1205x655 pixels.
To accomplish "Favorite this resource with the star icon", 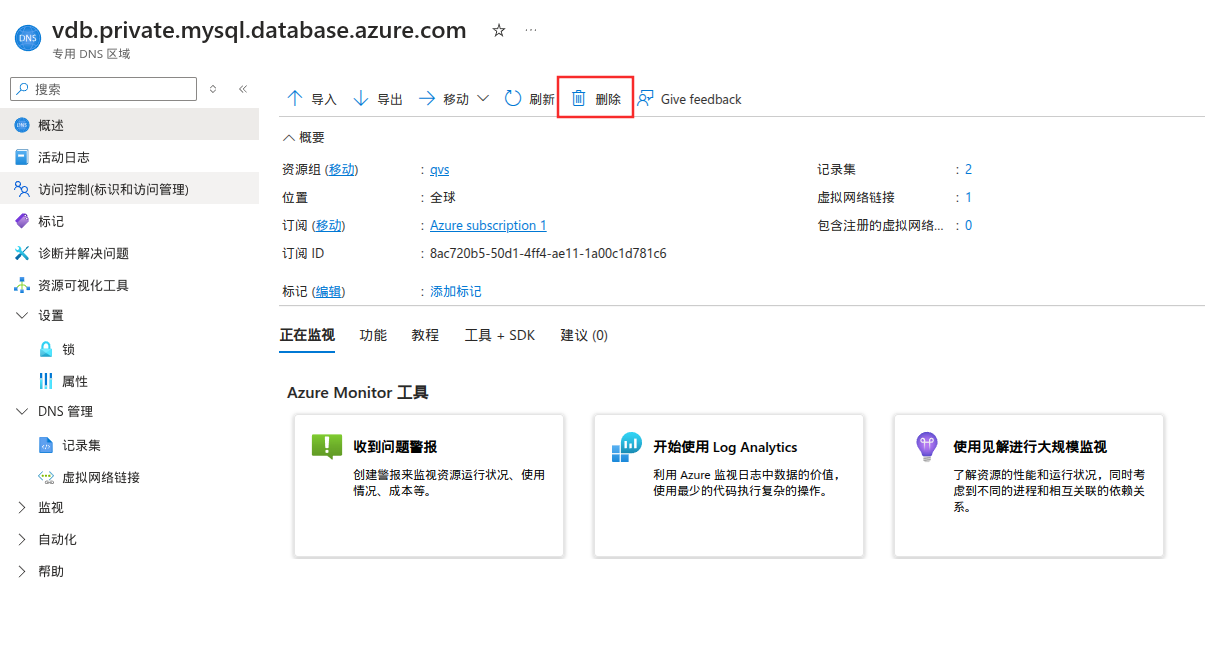I will click(499, 31).
